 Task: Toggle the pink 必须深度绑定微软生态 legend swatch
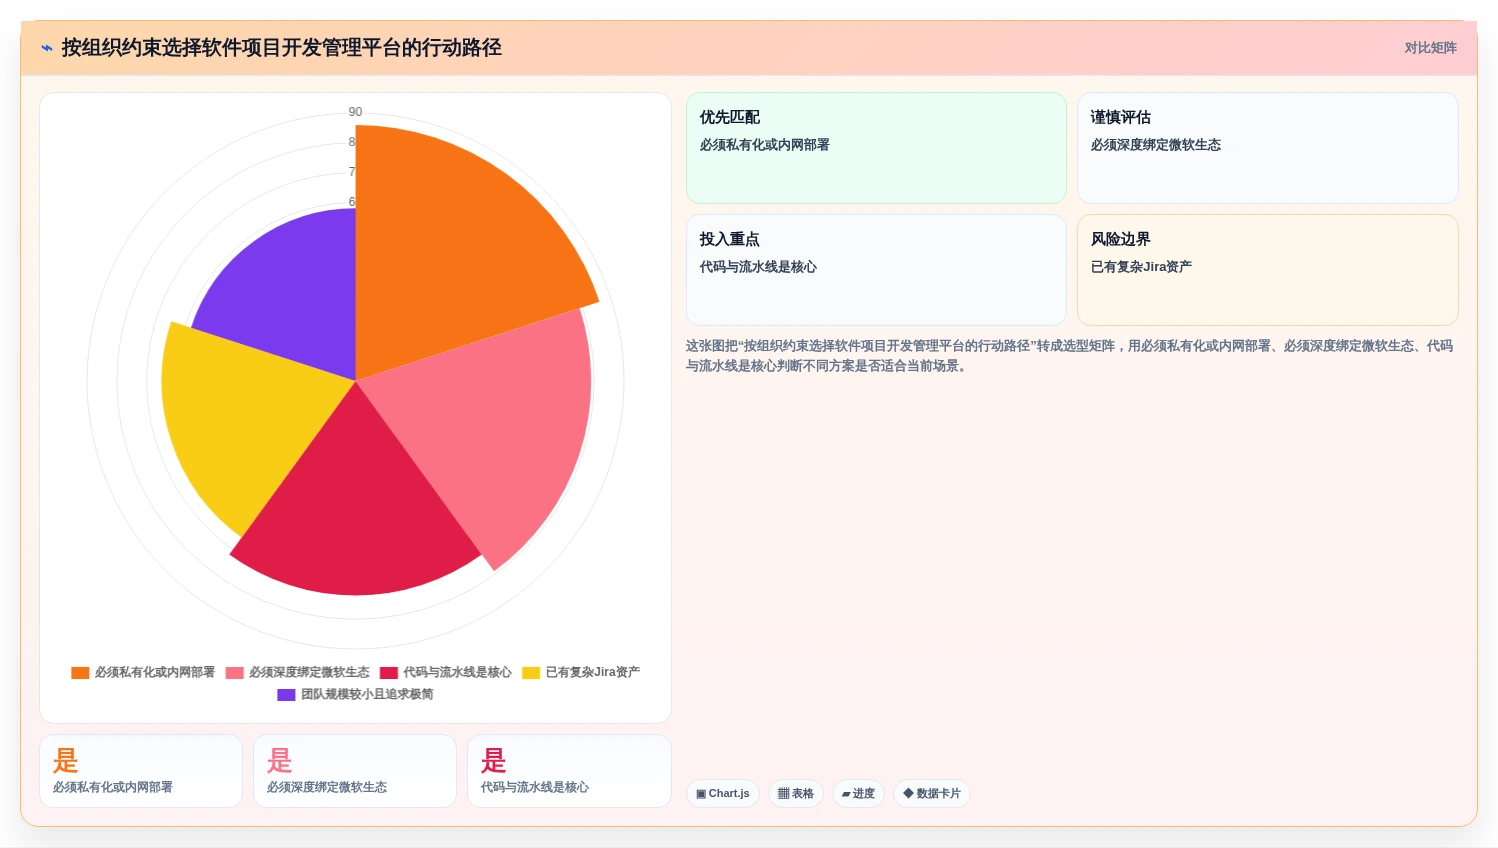pos(235,673)
